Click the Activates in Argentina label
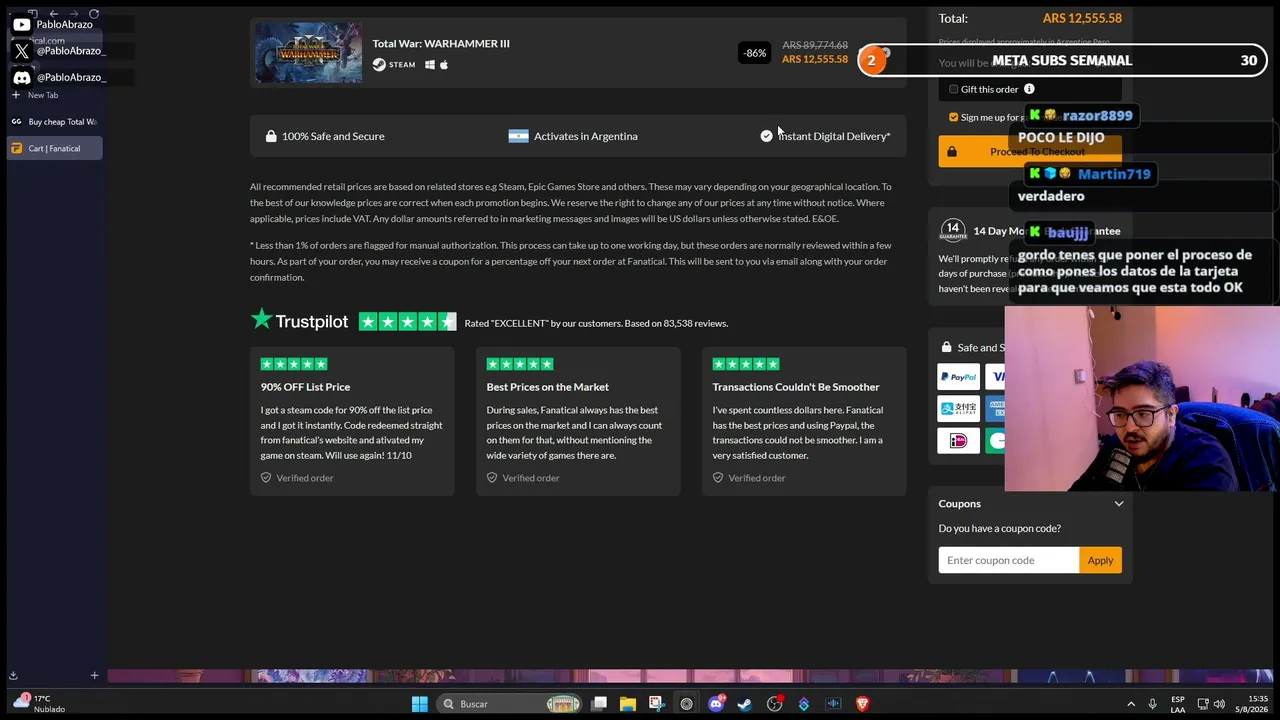The height and width of the screenshot is (720, 1280). pyautogui.click(x=585, y=136)
